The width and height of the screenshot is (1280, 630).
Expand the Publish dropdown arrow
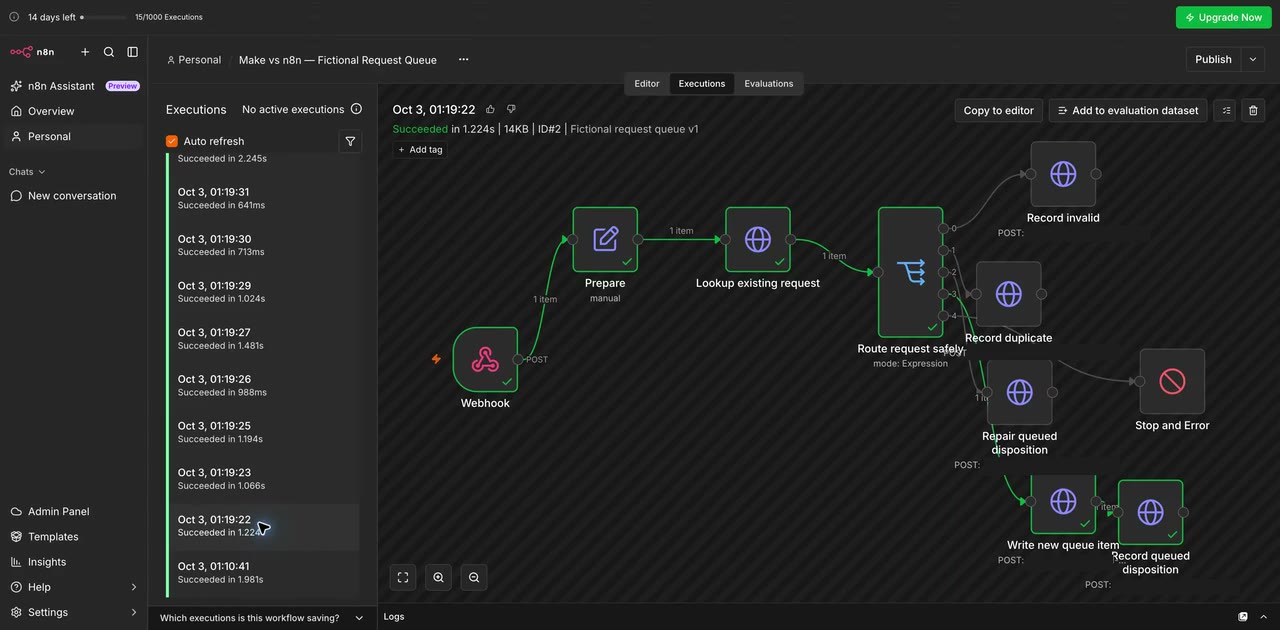pyautogui.click(x=1253, y=59)
